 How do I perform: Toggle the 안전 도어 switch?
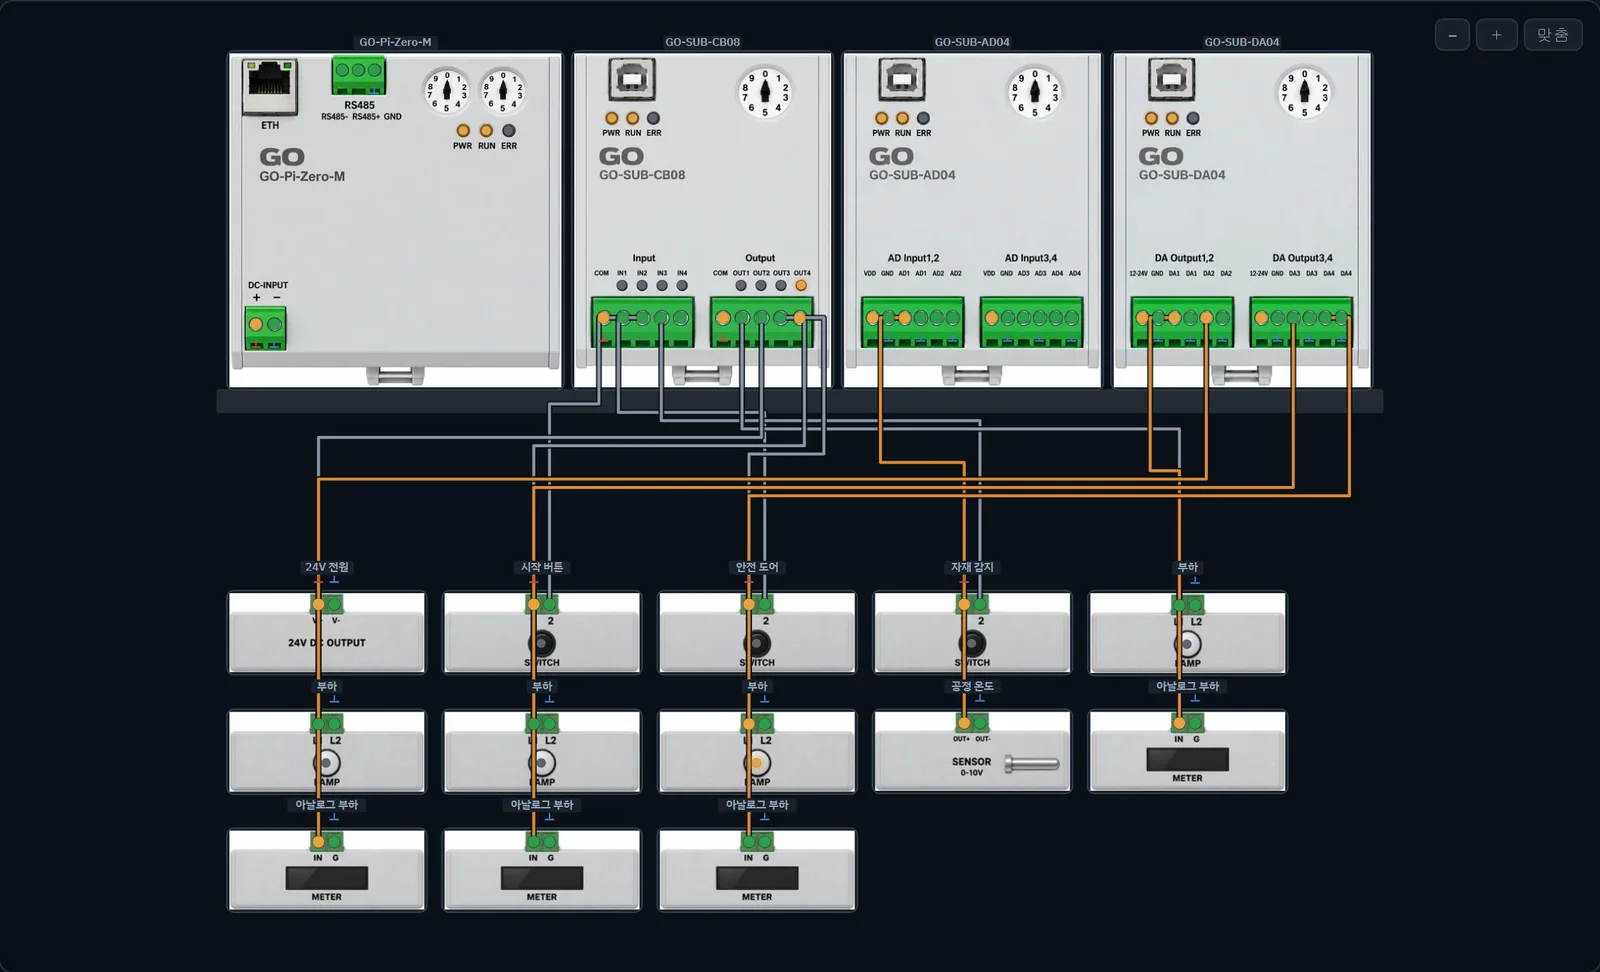click(x=757, y=644)
